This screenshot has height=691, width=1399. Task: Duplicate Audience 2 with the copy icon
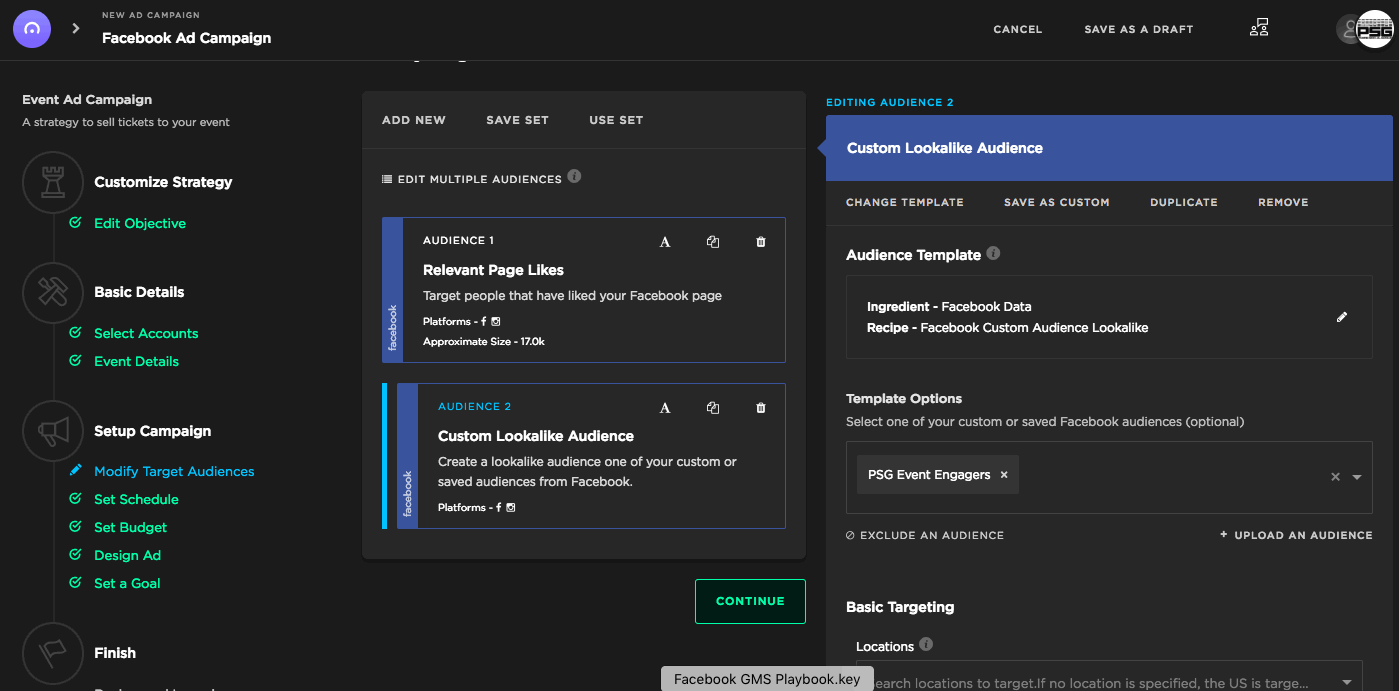[x=713, y=407]
